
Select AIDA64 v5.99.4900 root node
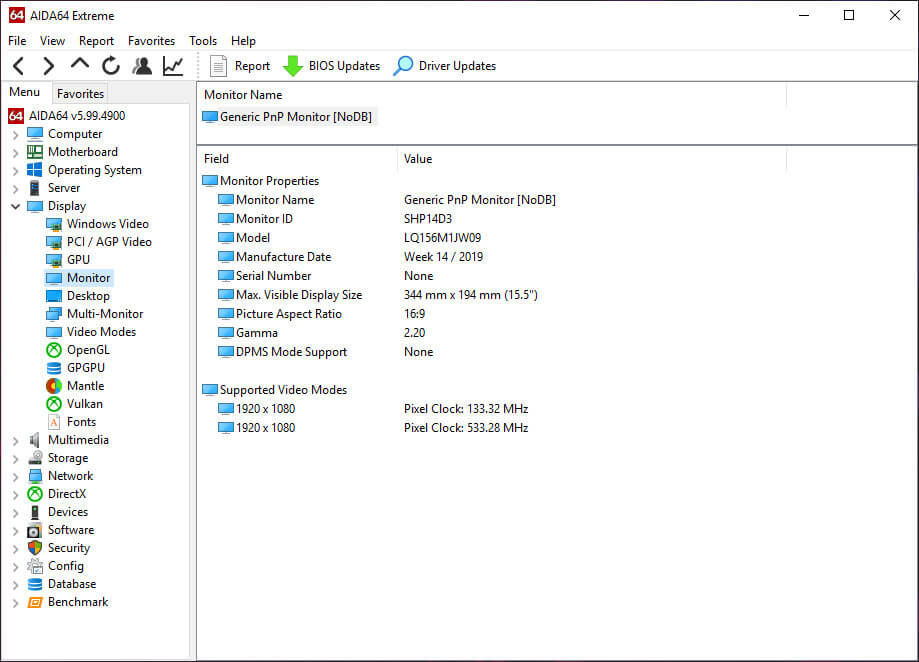pyautogui.click(x=77, y=116)
